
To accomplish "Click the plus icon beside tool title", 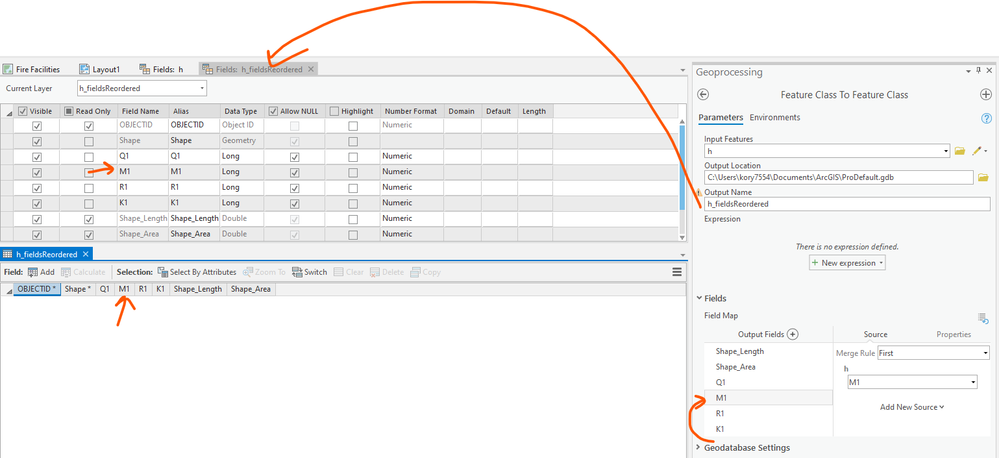I will (x=985, y=94).
